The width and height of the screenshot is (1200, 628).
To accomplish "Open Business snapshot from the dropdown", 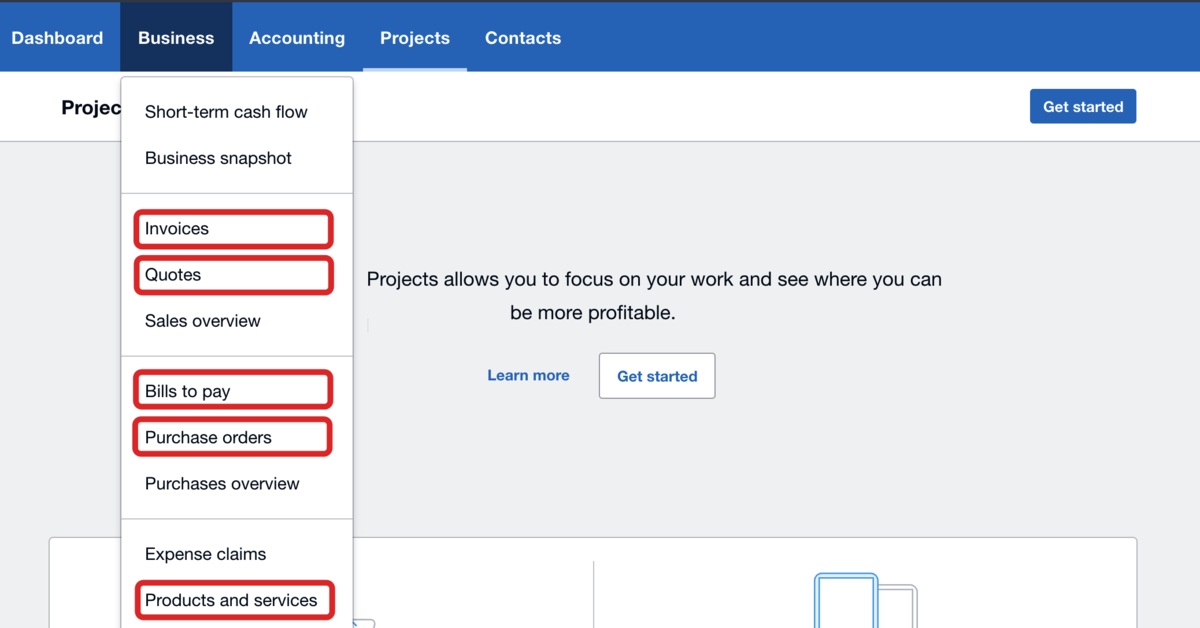I will coord(237,158).
